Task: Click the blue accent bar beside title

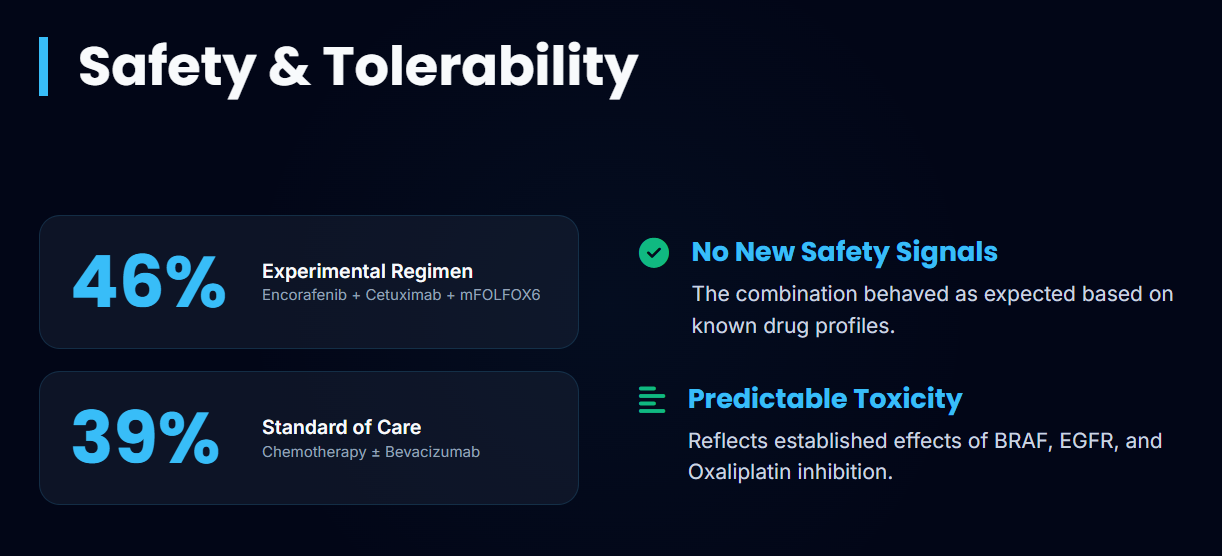Action: tap(43, 66)
